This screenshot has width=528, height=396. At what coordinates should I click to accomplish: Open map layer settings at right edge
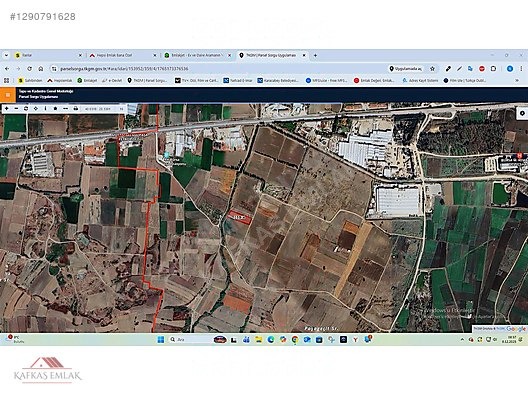522,113
